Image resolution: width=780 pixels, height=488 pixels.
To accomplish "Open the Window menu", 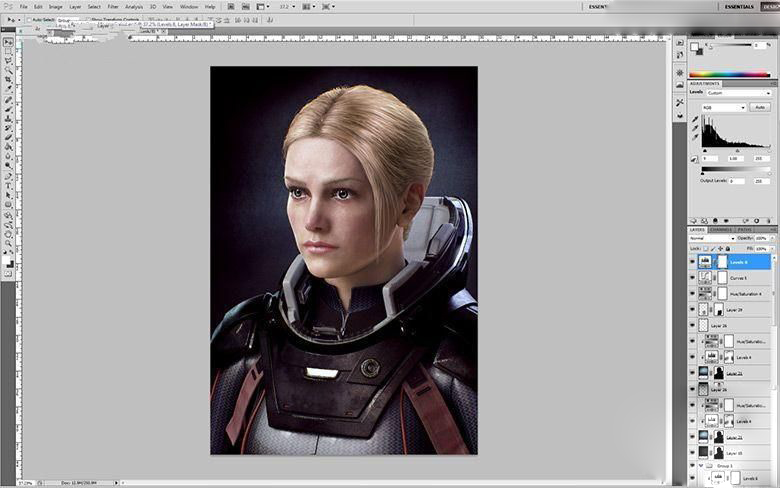I will 189,7.
